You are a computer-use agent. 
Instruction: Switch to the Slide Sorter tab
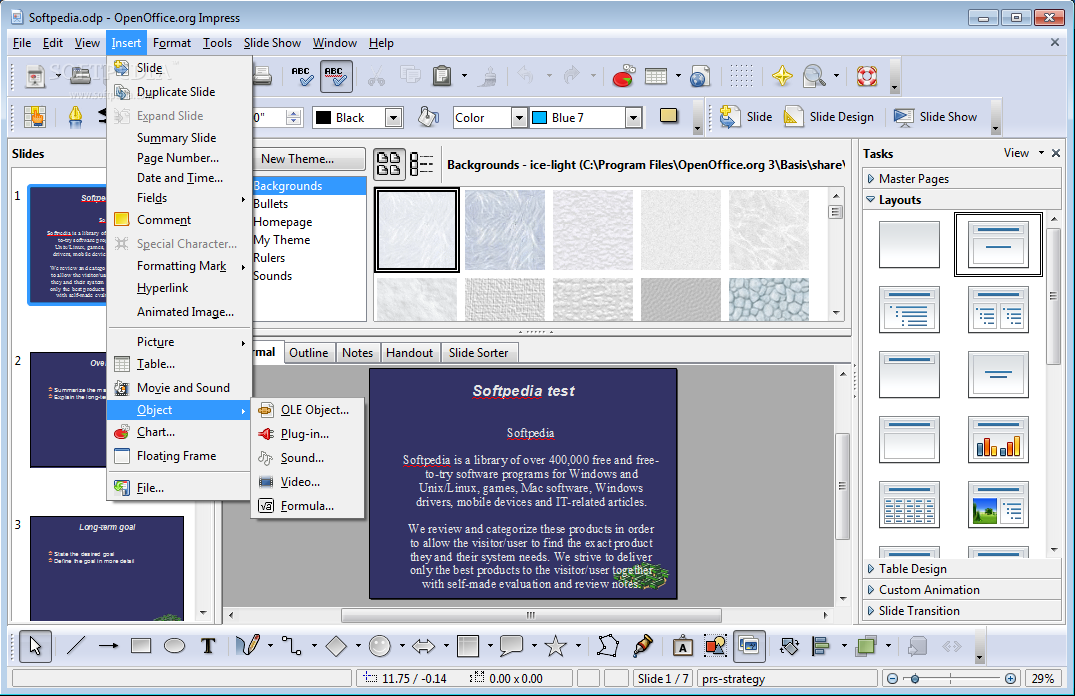[x=479, y=352]
